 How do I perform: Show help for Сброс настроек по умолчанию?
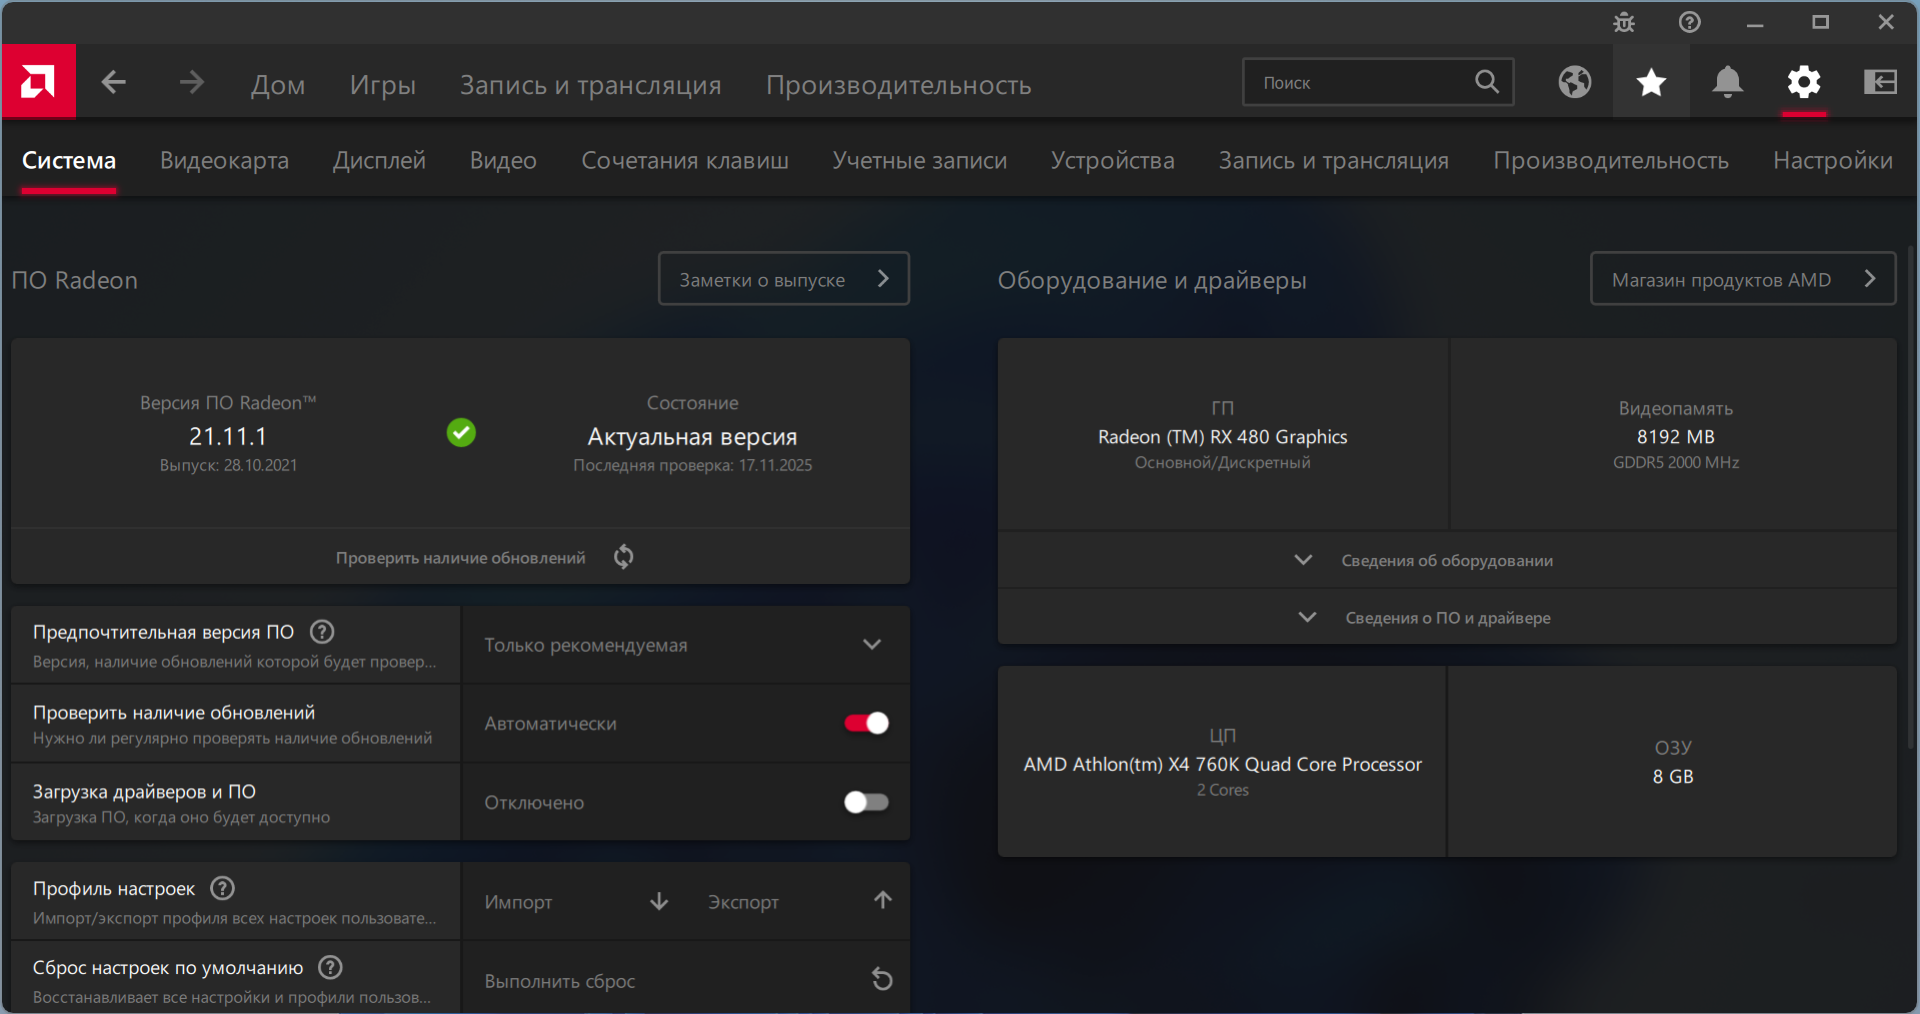click(330, 967)
